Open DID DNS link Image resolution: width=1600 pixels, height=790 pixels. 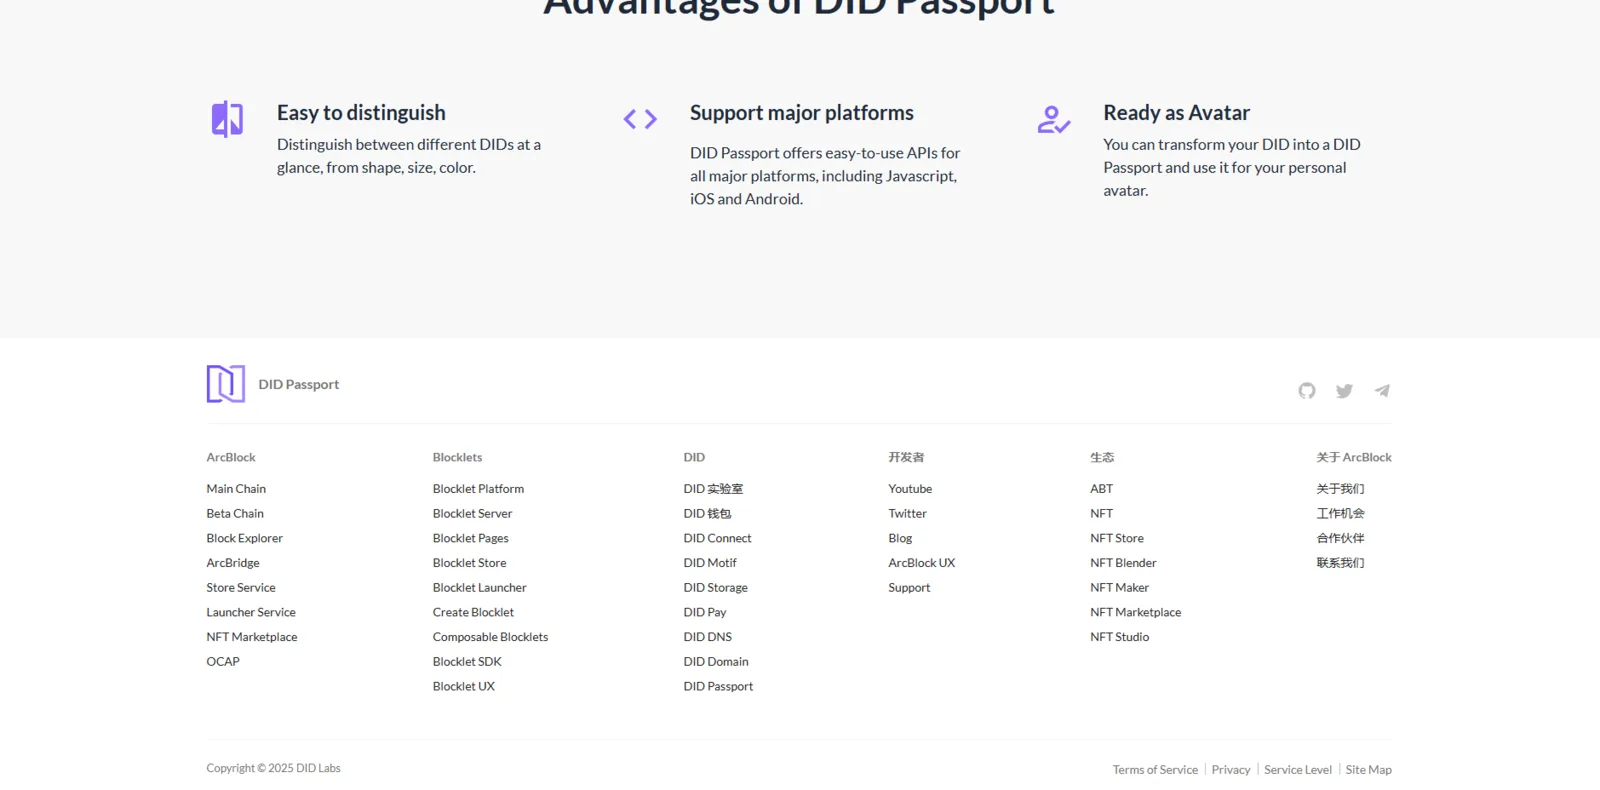707,637
